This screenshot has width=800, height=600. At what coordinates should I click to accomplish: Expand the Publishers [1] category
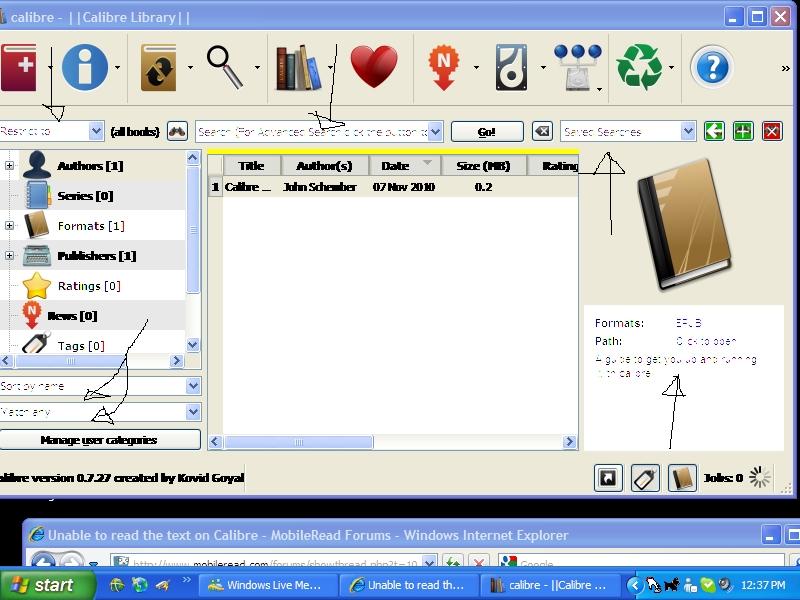click(9, 256)
